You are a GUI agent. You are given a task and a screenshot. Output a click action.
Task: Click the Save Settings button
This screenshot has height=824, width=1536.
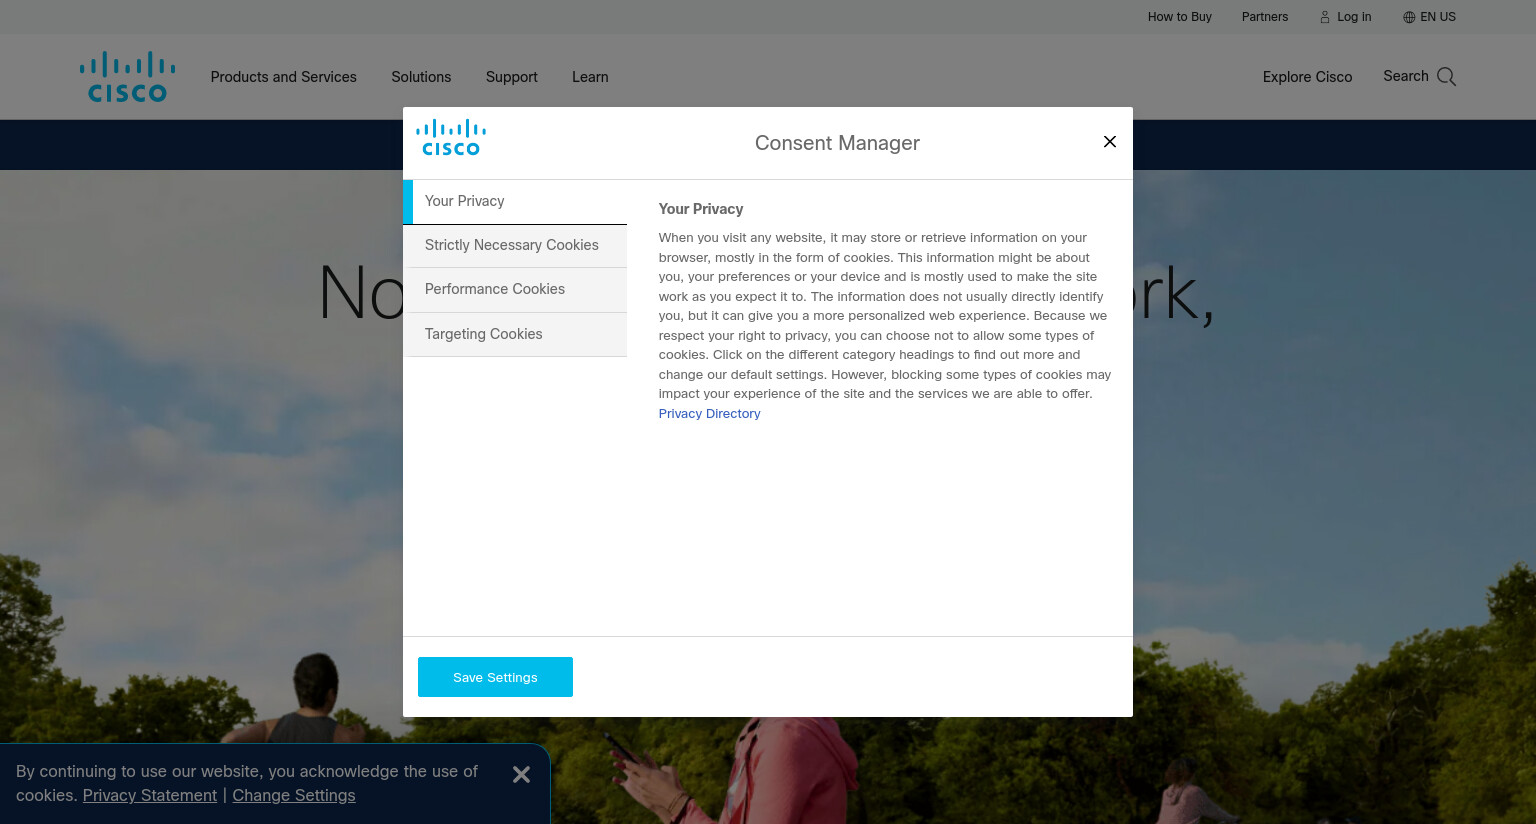click(x=495, y=677)
